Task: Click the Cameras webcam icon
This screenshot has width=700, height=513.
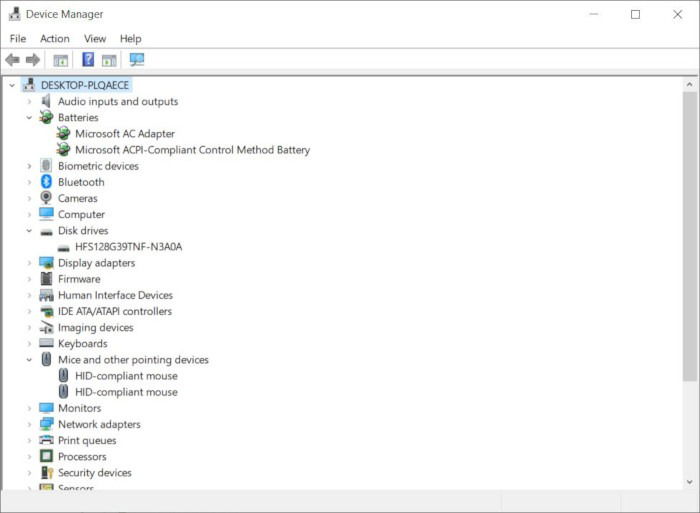Action: [46, 198]
